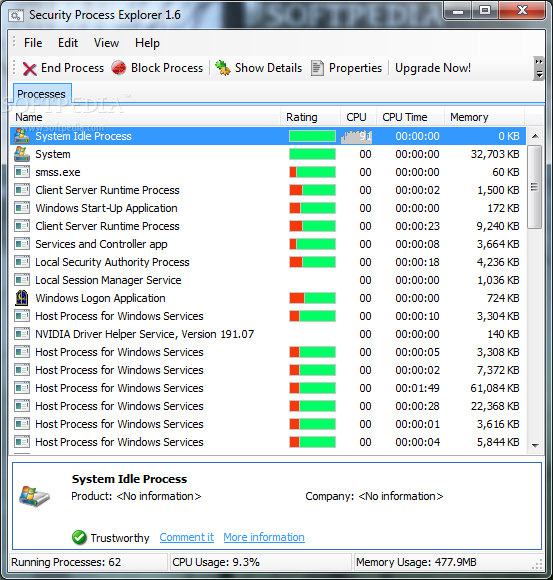Click the rating bar of System Idle Process

pos(312,136)
